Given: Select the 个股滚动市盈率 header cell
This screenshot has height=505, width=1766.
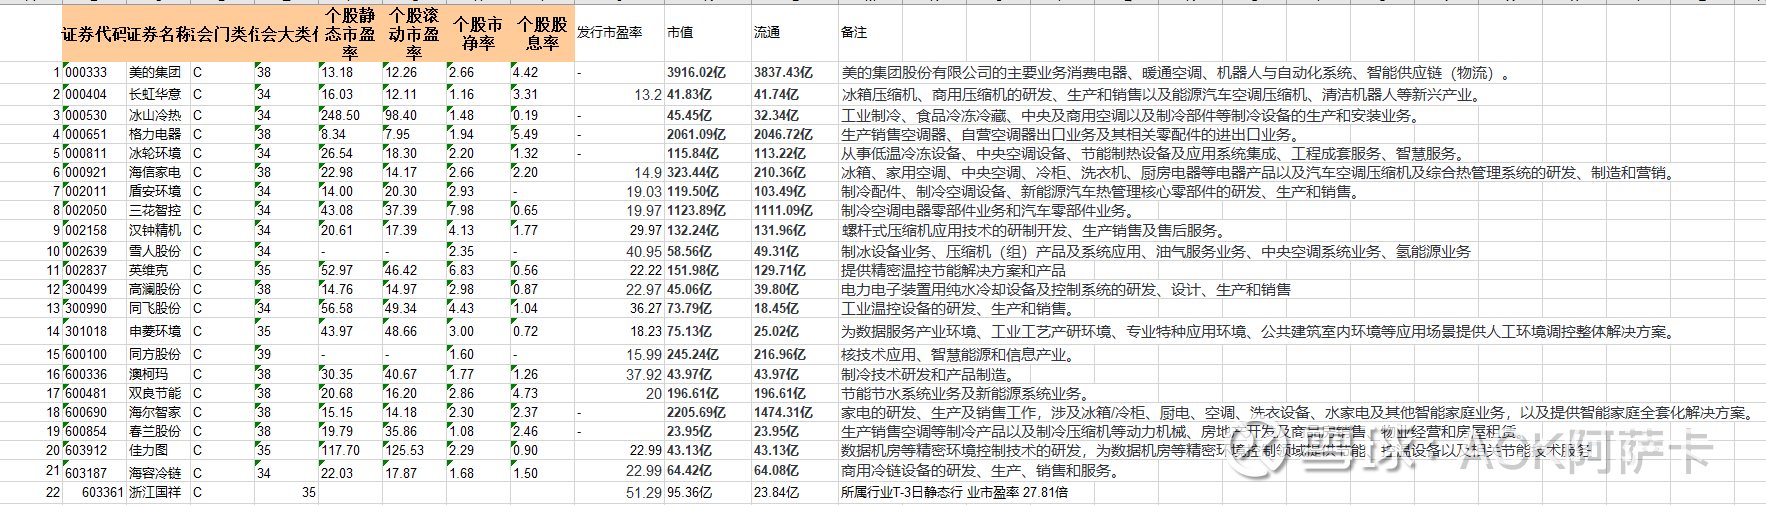Looking at the screenshot, I should pyautogui.click(x=414, y=34).
